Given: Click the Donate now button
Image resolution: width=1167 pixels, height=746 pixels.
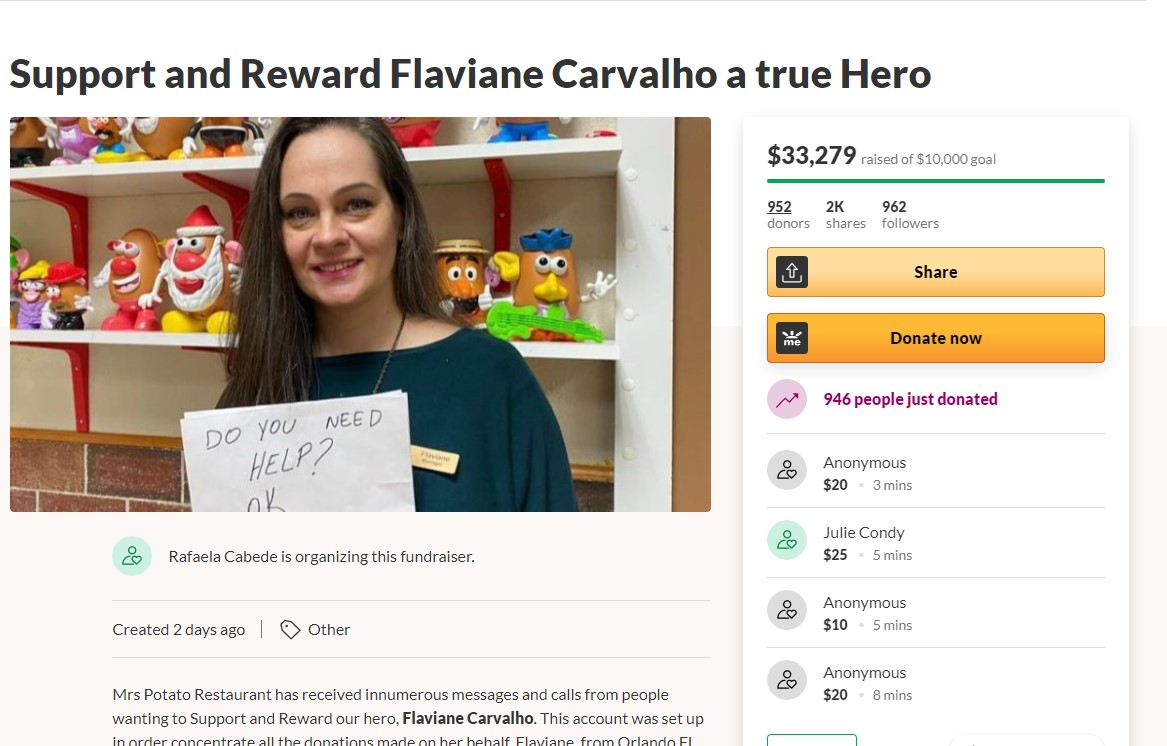Looking at the screenshot, I should point(936,338).
